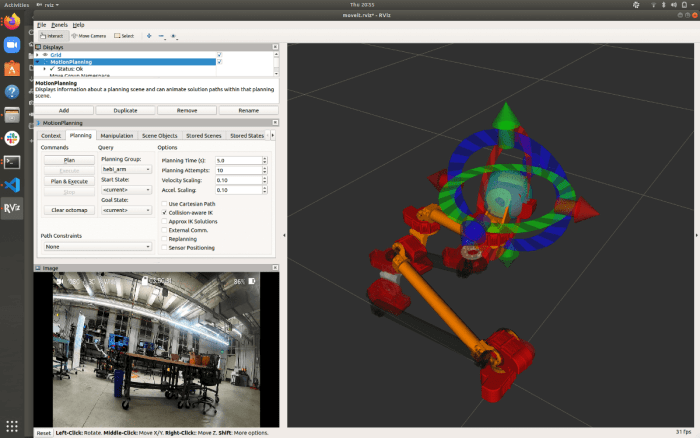Open Ubuntu Software from the dock

12,68
